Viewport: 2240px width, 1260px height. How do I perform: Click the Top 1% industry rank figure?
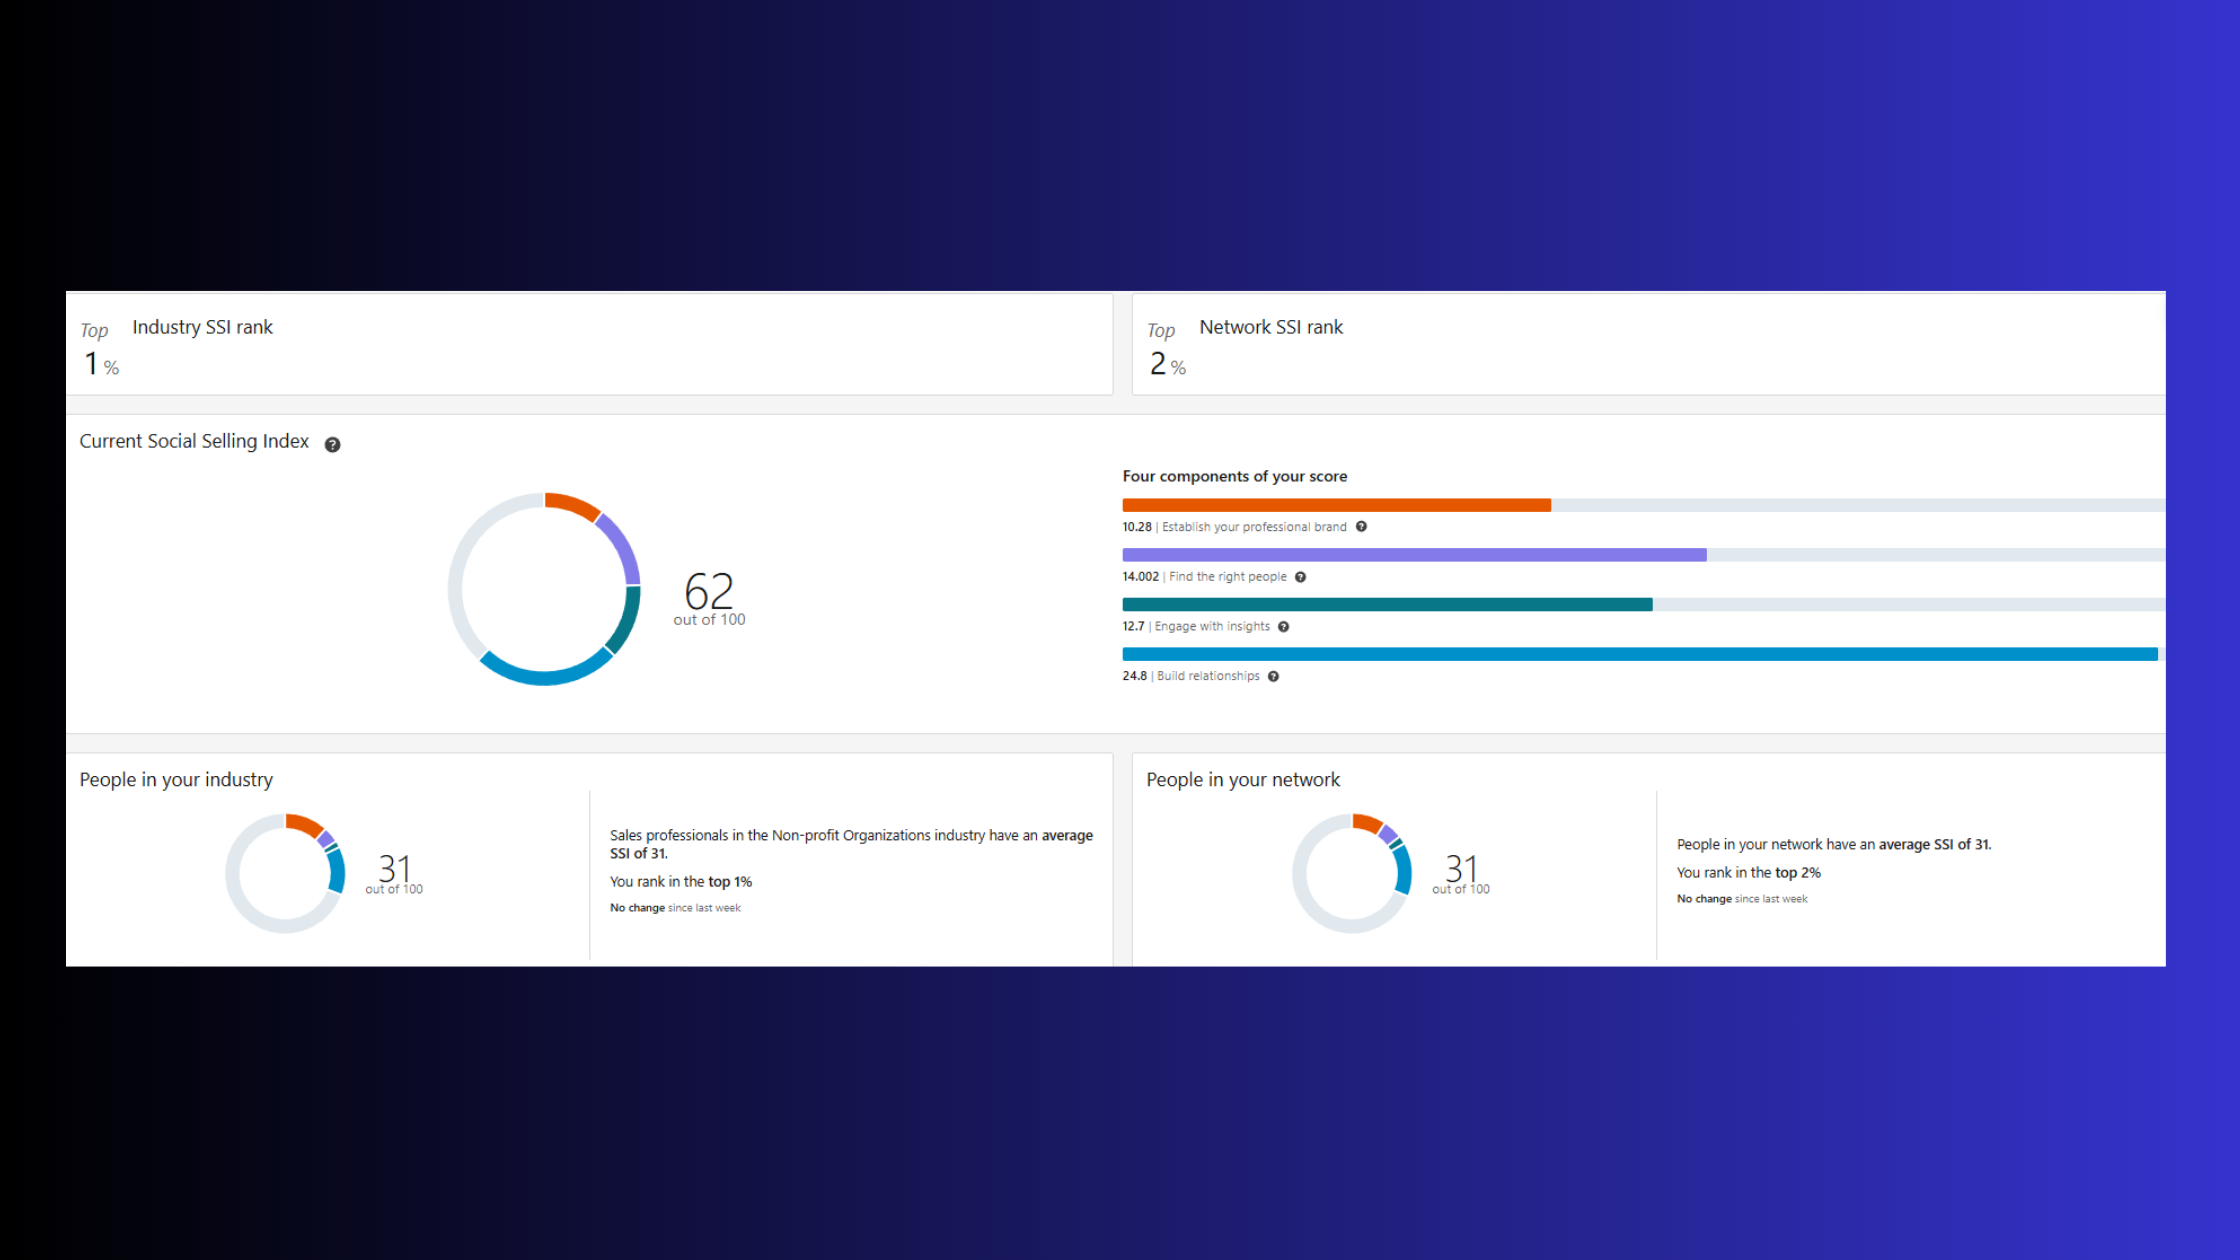coord(100,350)
